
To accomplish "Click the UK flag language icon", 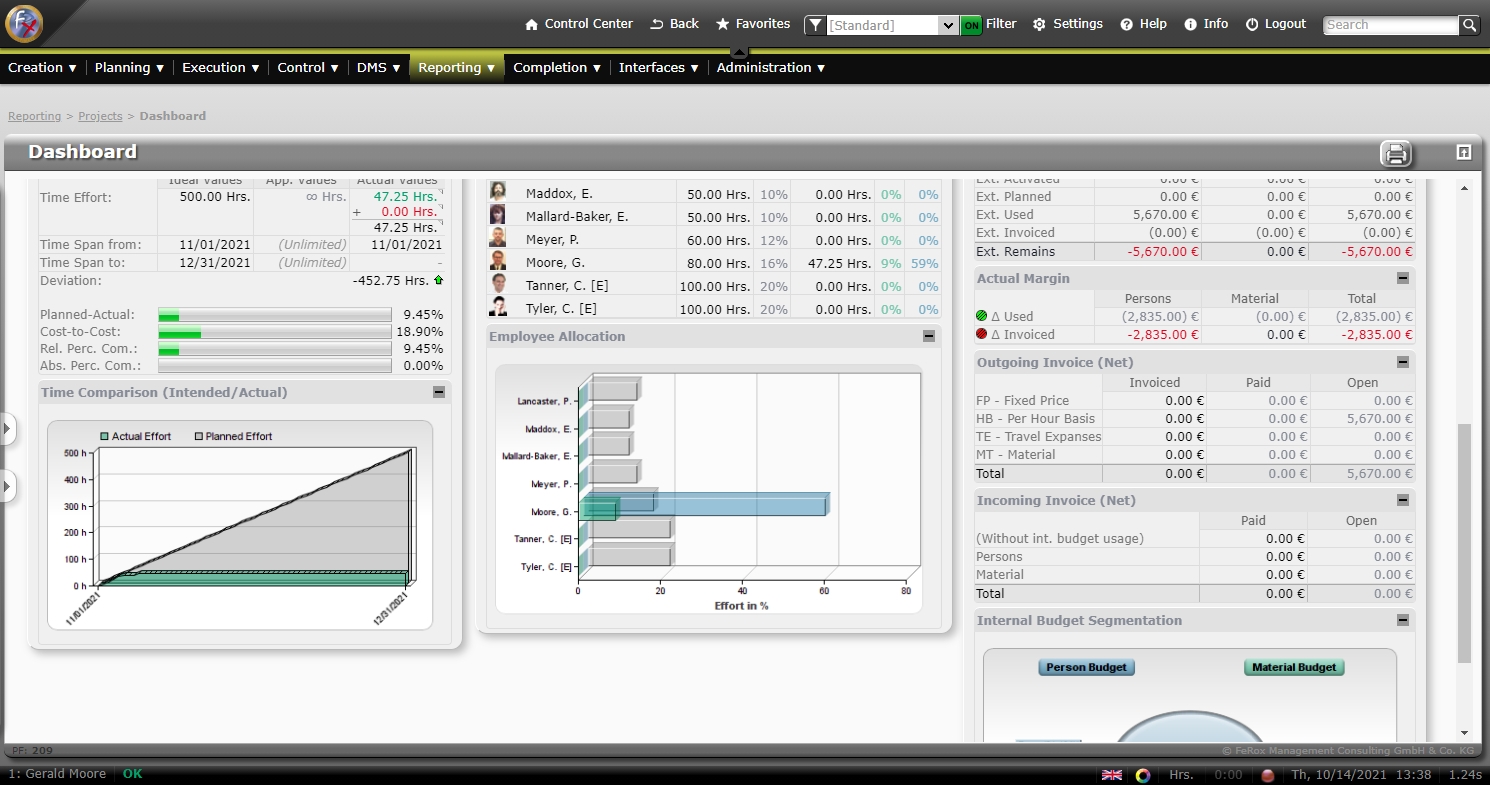I will click(1112, 775).
